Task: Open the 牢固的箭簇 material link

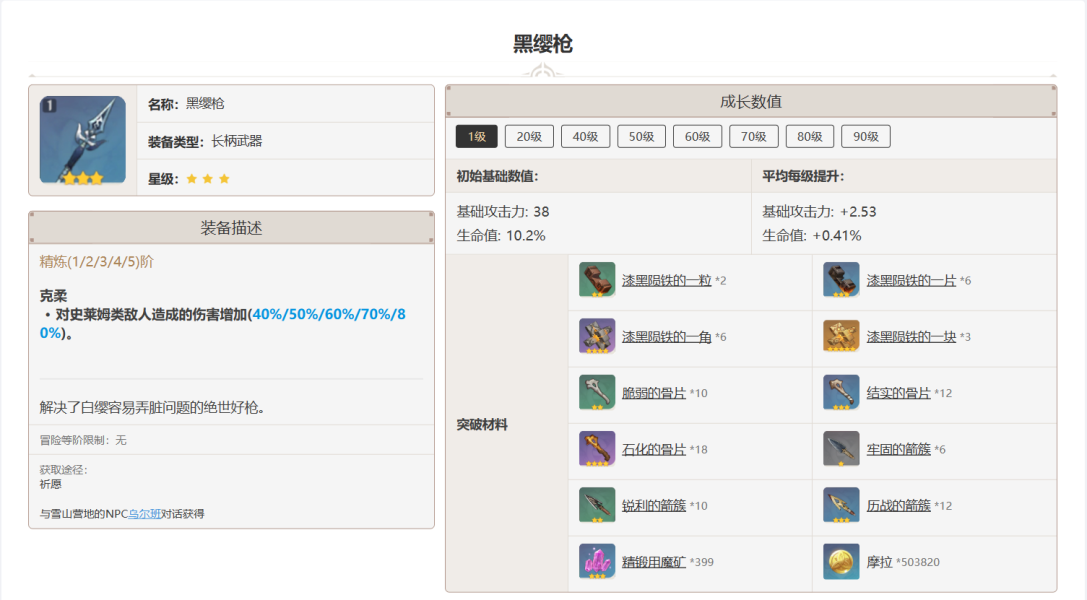Action: (898, 449)
